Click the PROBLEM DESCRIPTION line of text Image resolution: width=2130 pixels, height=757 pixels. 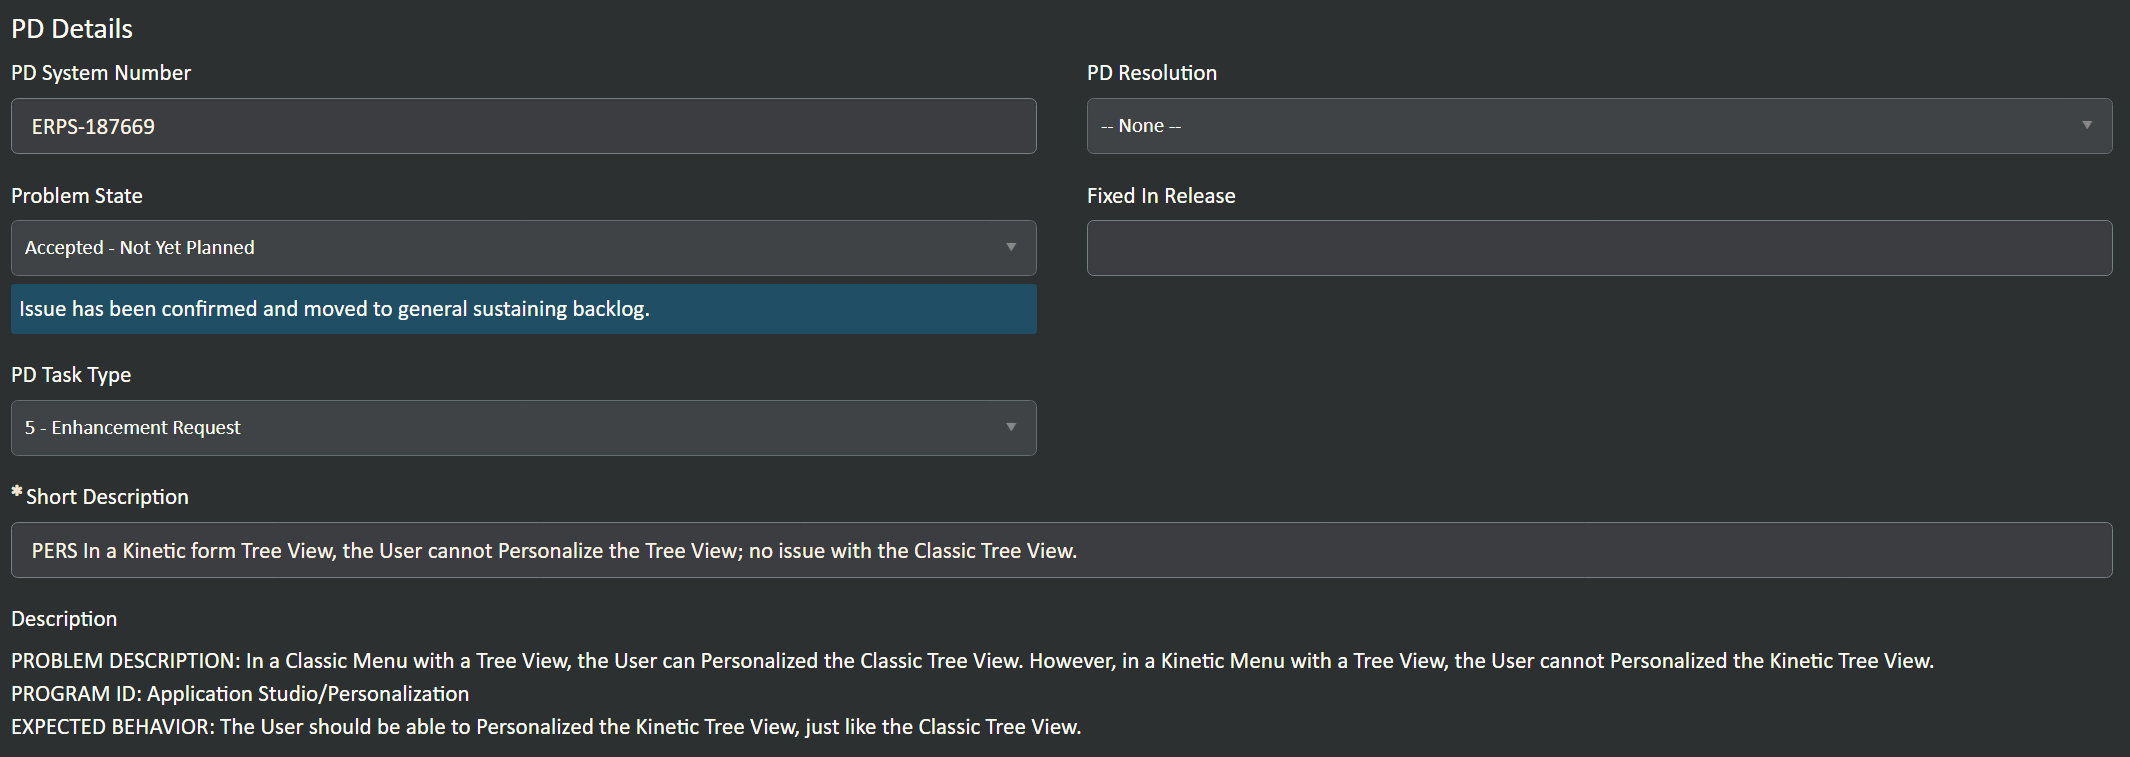point(972,661)
